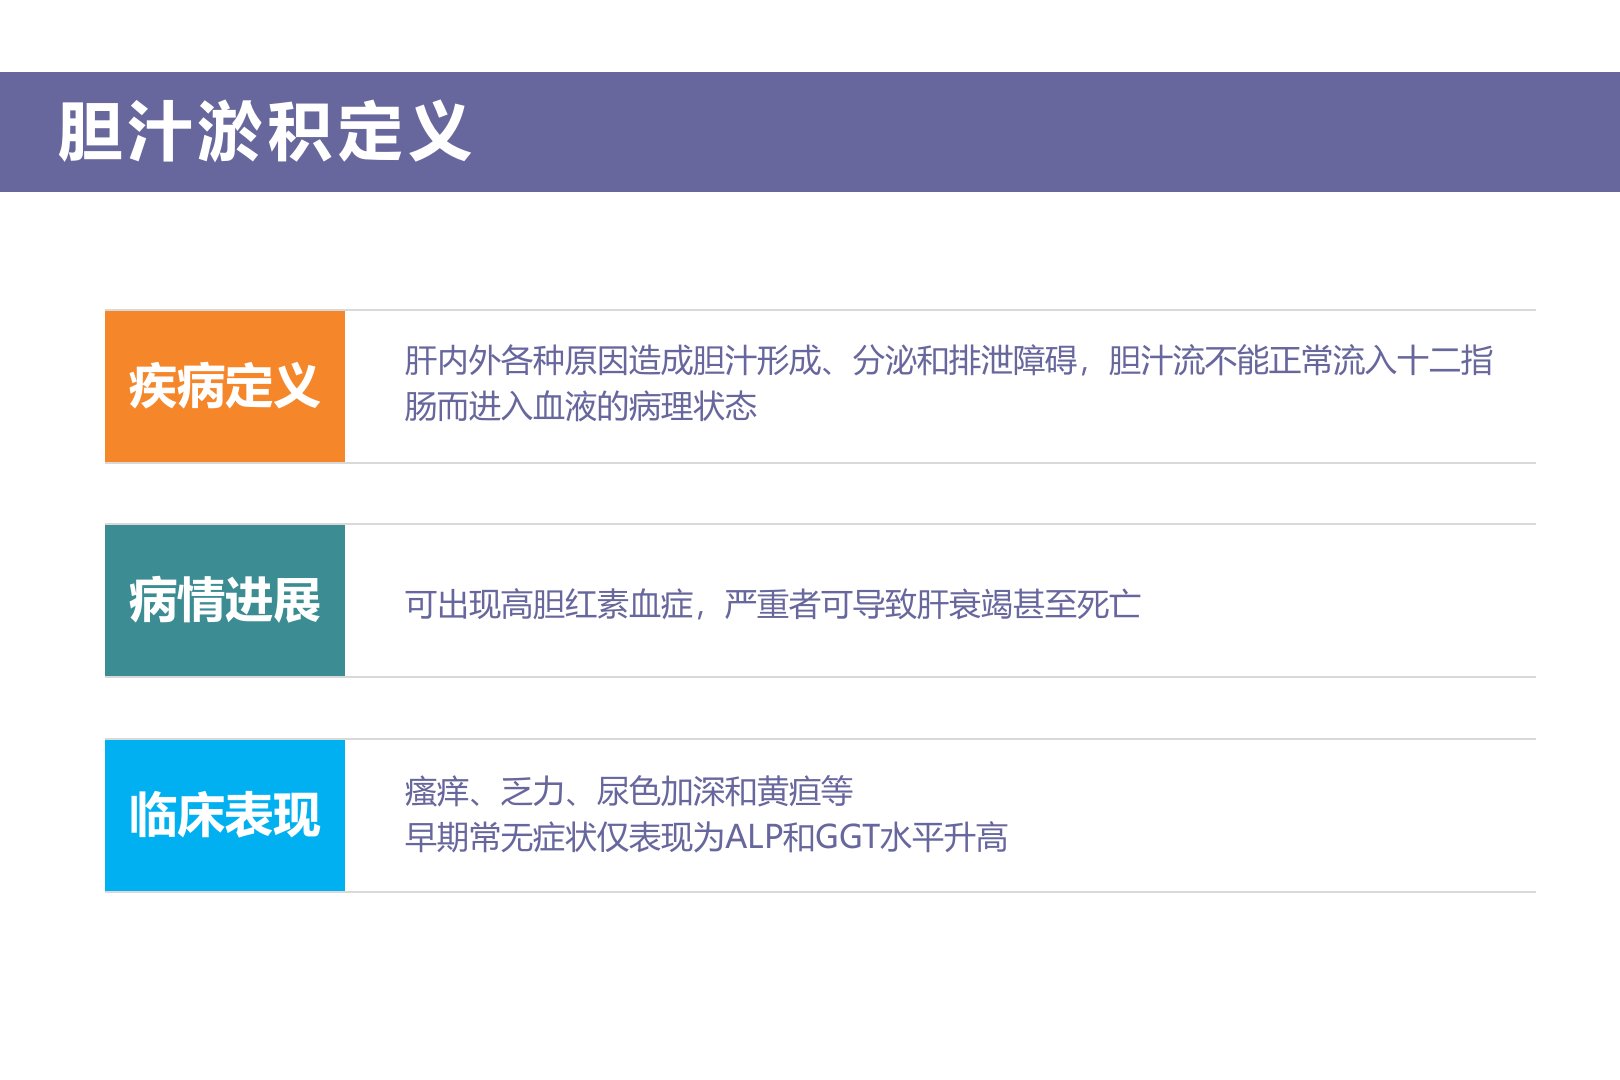Click the phrase "水平升高" after GGT
1620x1080 pixels.
pos(943,837)
